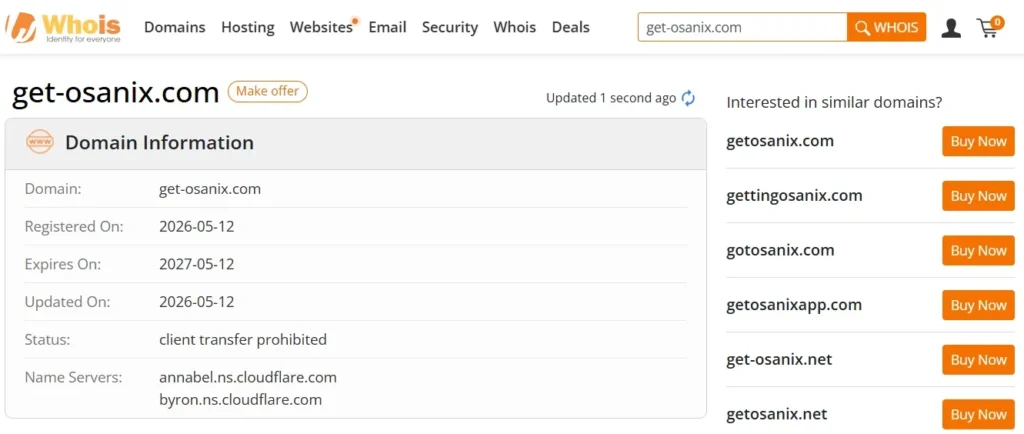
Task: Open the shopping cart icon
Action: point(989,27)
